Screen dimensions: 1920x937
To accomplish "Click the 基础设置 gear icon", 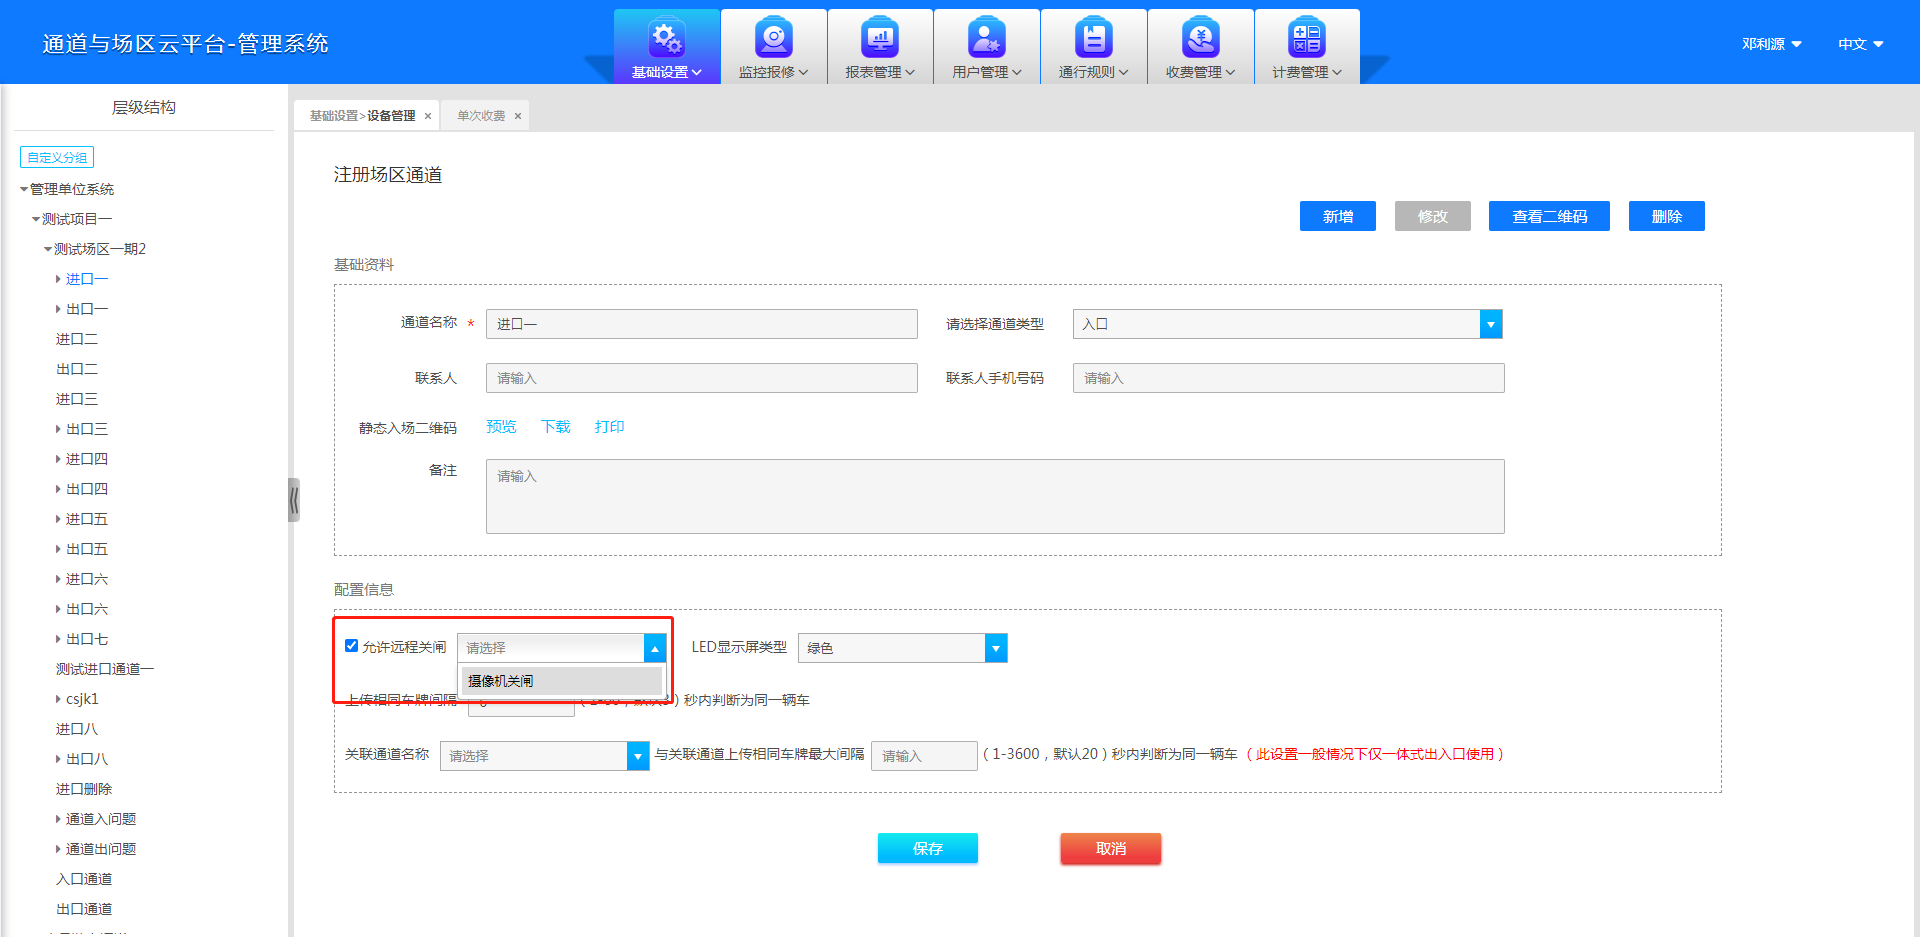I will tap(666, 39).
